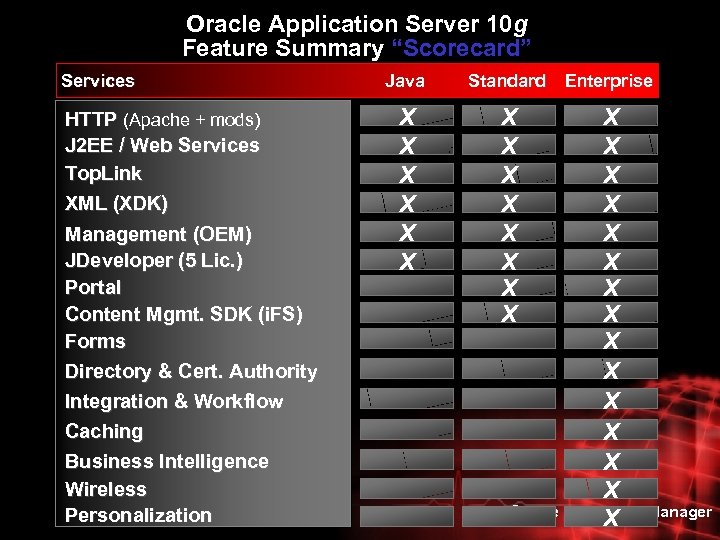Click the X in J2EE row, Standard column

[509, 145]
